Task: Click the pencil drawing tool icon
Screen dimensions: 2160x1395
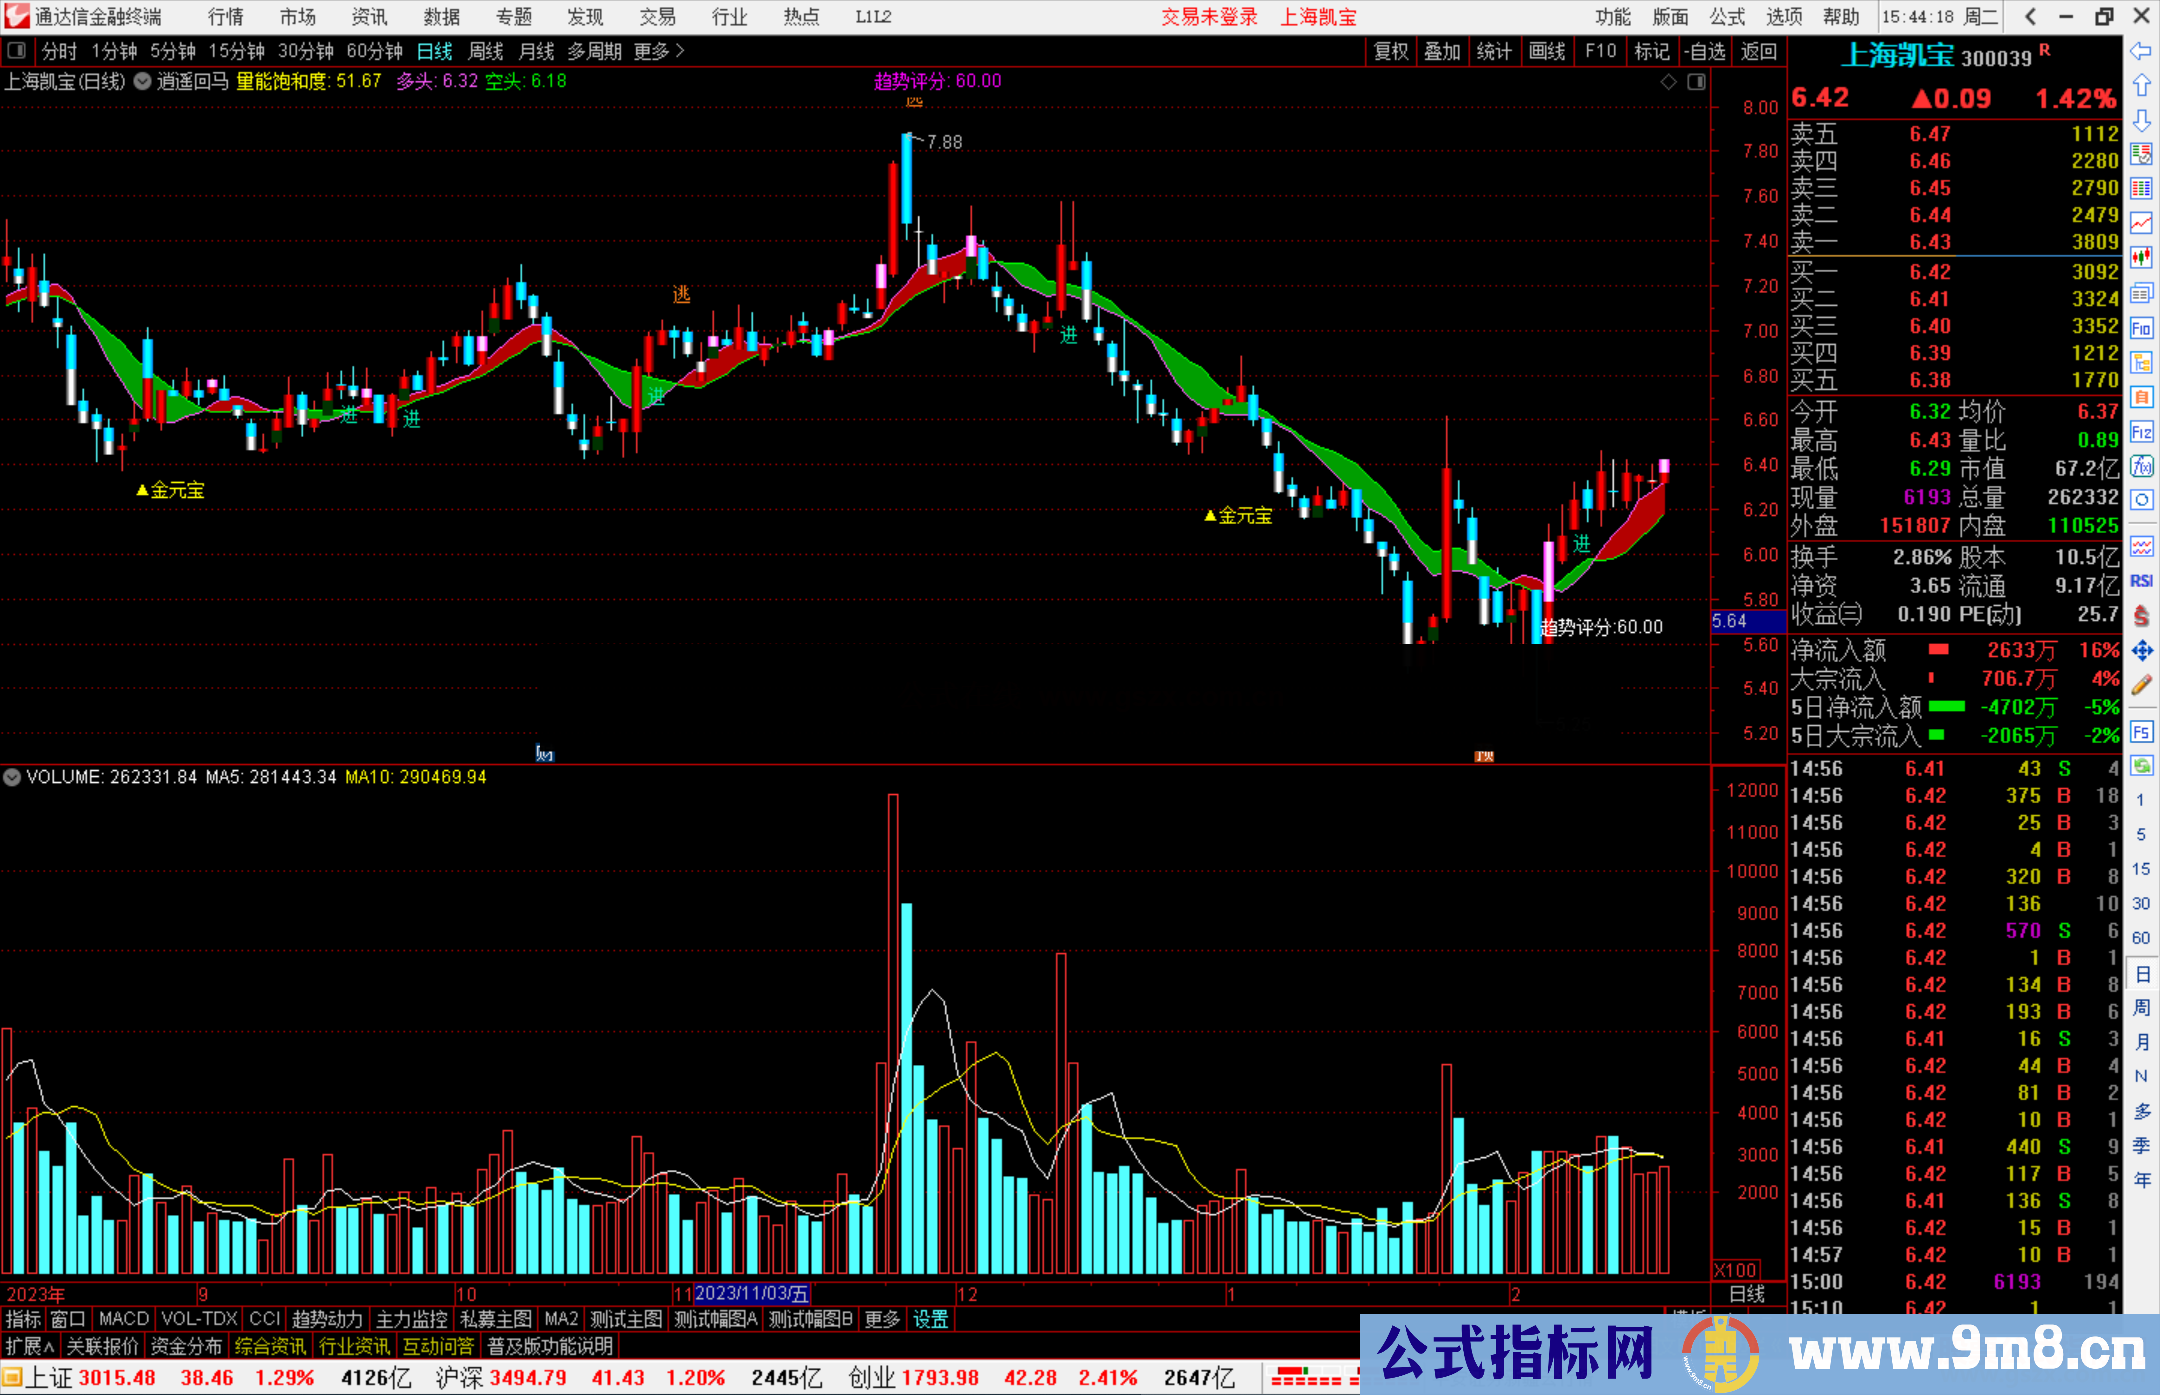Action: pyautogui.click(x=2141, y=686)
